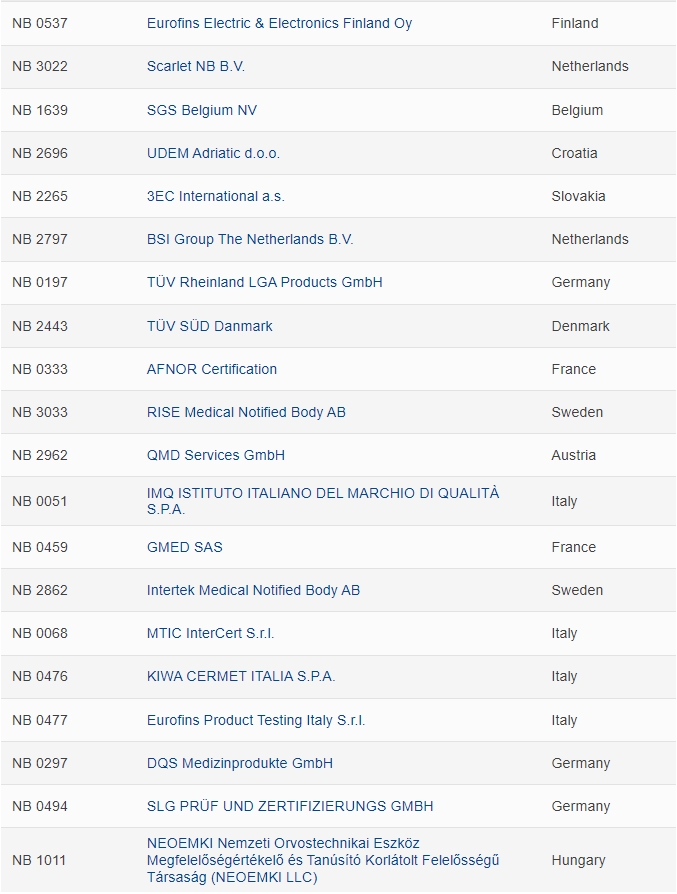Open TÜV SÜD Danmark link
The image size is (677, 894).
[209, 326]
